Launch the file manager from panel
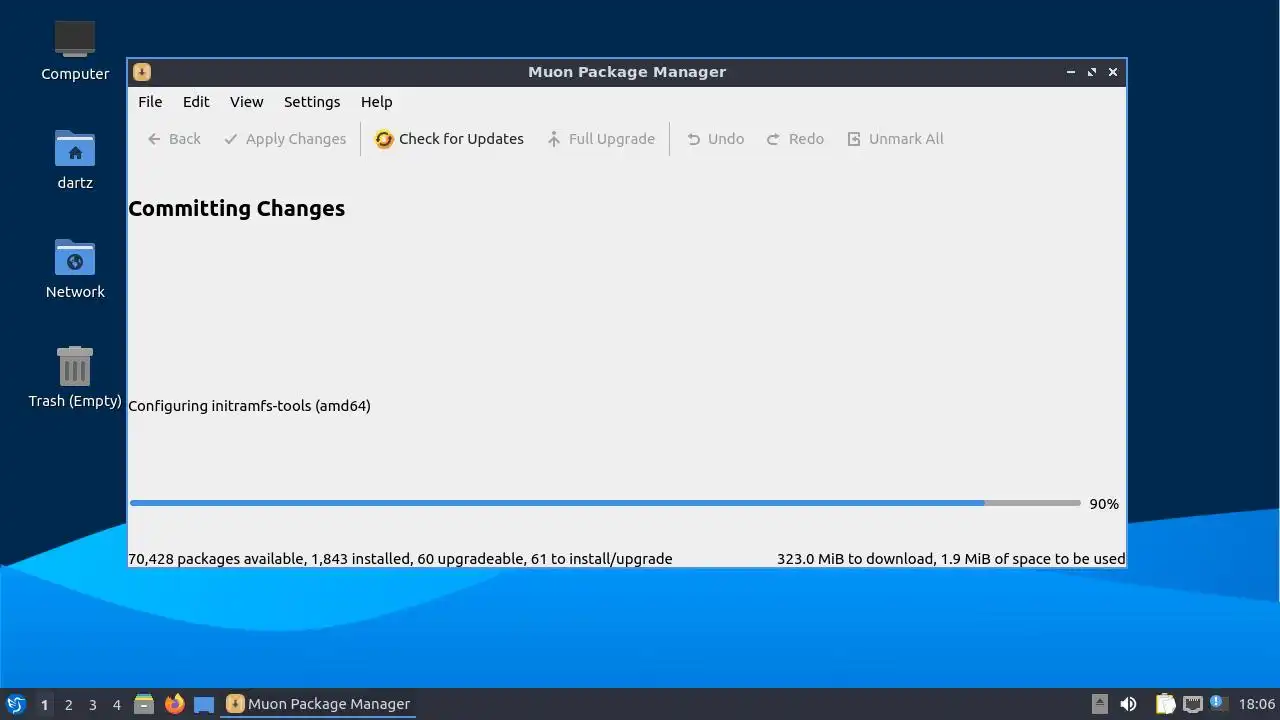The image size is (1280, 720). click(144, 704)
